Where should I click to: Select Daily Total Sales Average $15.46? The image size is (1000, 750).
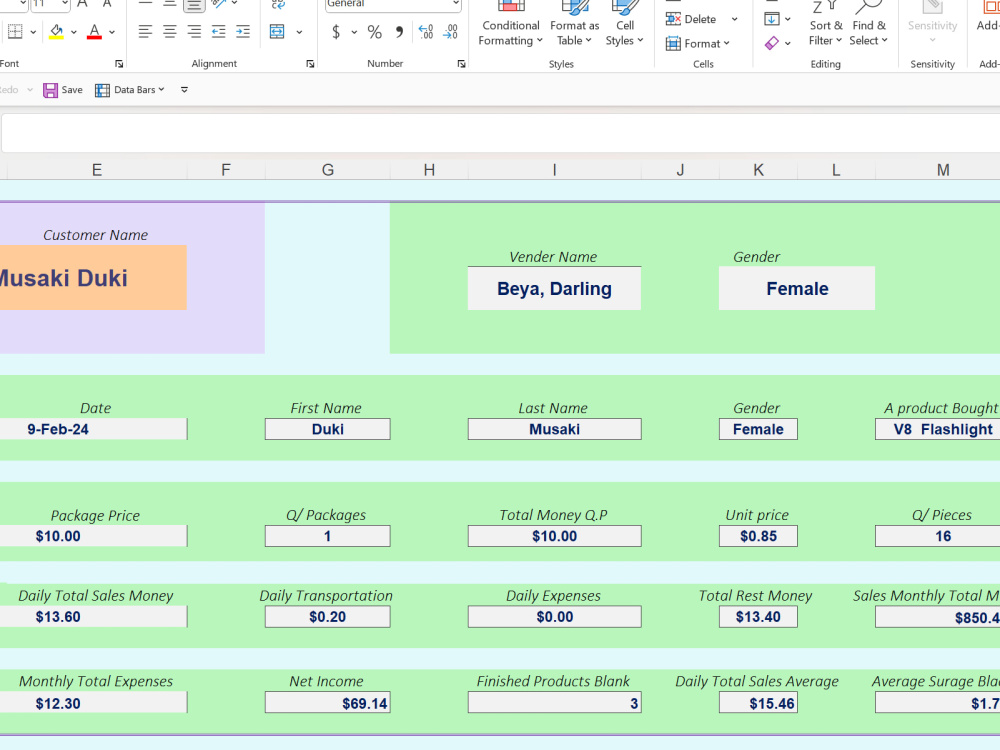pyautogui.click(x=758, y=703)
